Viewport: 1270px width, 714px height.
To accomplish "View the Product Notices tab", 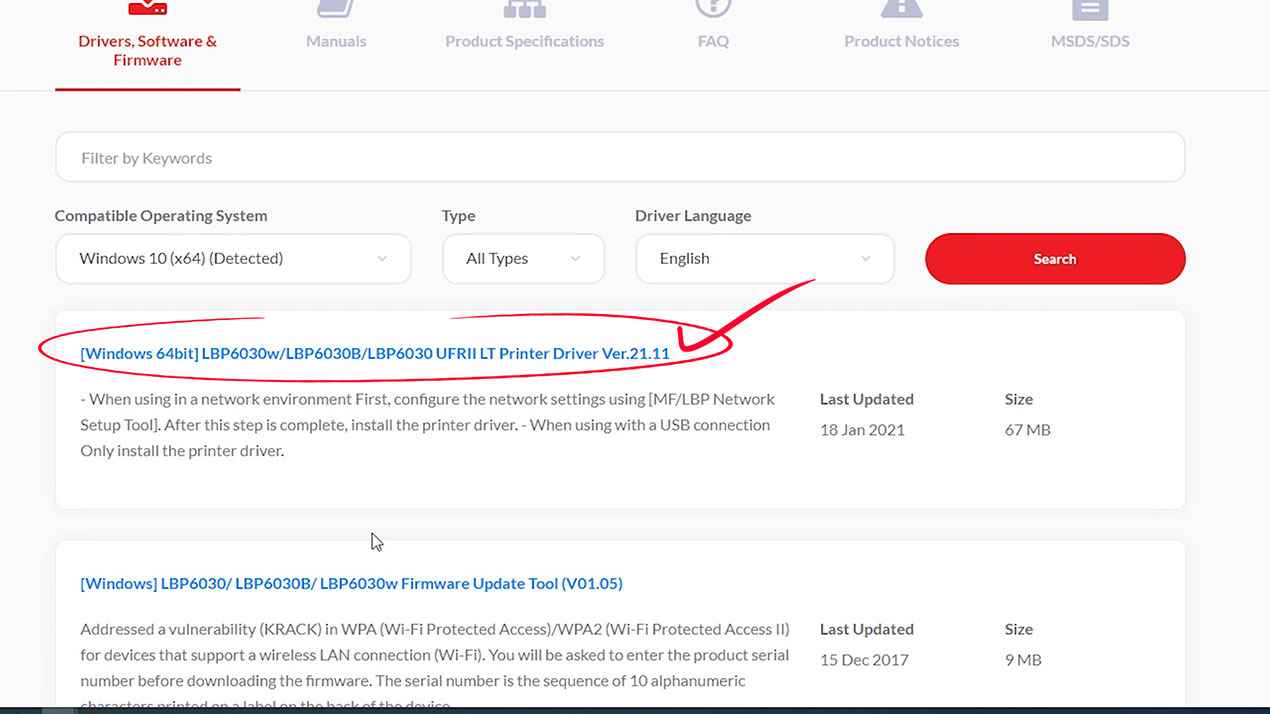I will [901, 41].
